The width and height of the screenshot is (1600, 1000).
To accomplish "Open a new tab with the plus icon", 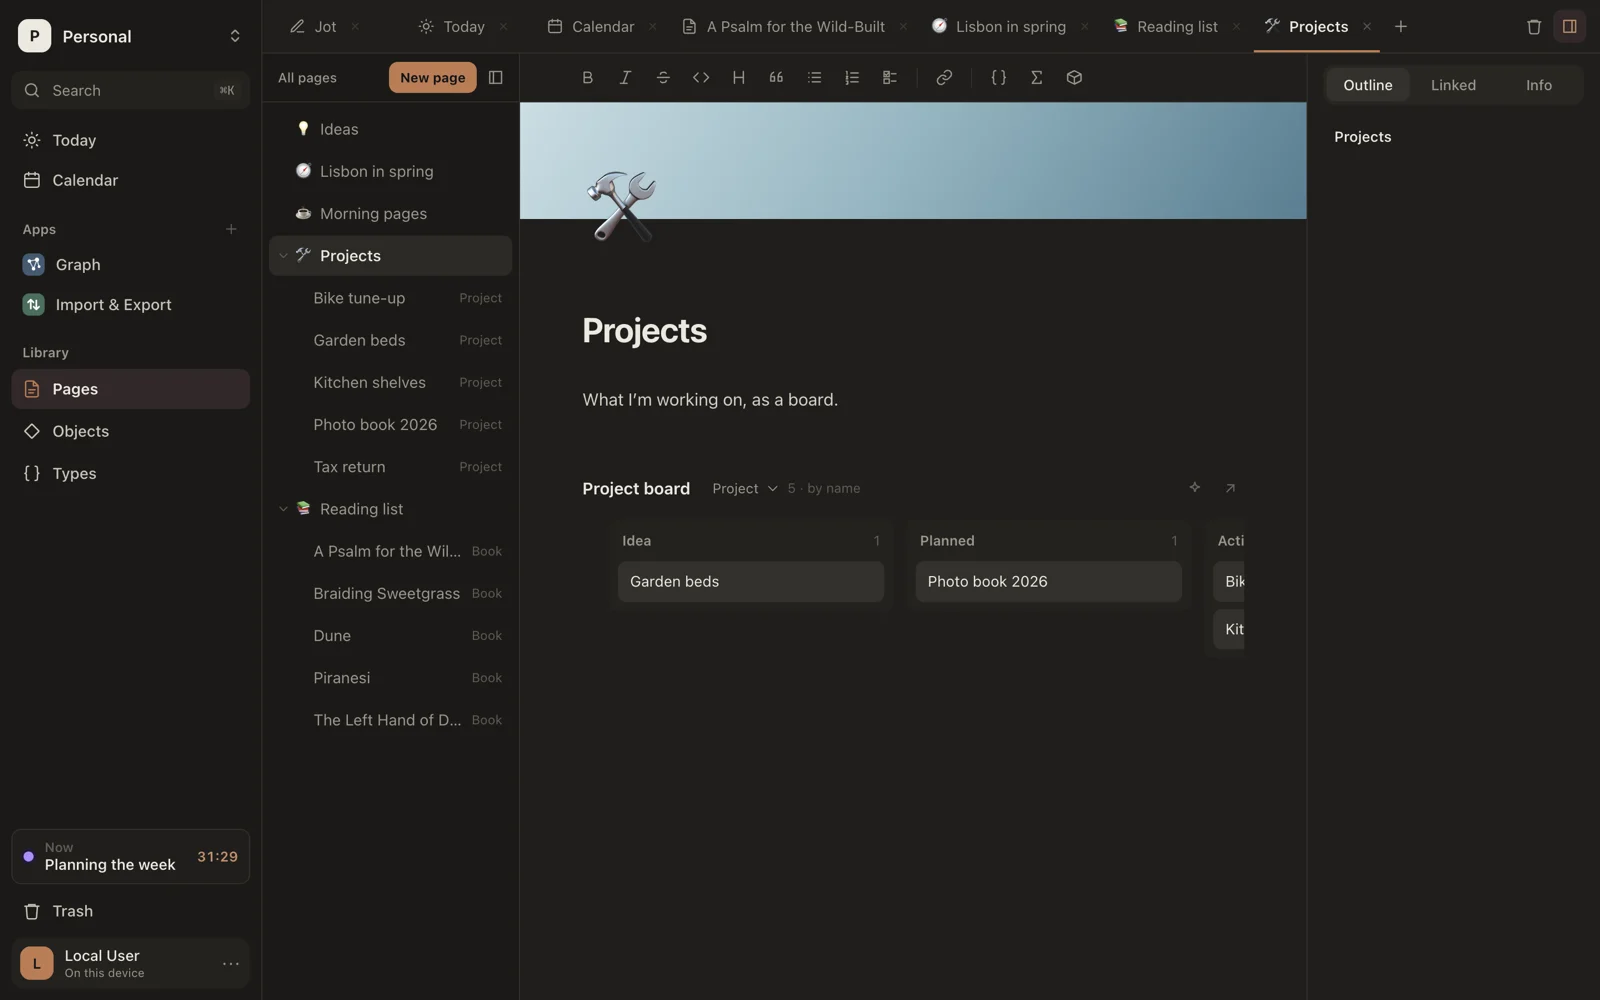I will (x=1401, y=27).
